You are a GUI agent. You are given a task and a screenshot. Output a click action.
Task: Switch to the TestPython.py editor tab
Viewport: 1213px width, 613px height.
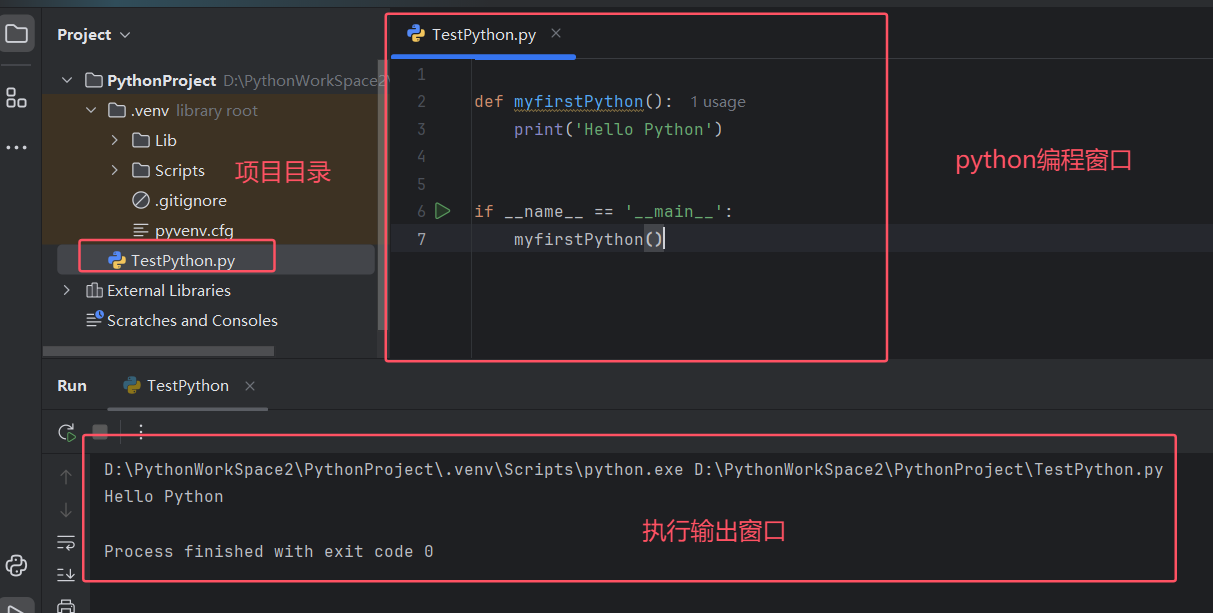[470, 33]
